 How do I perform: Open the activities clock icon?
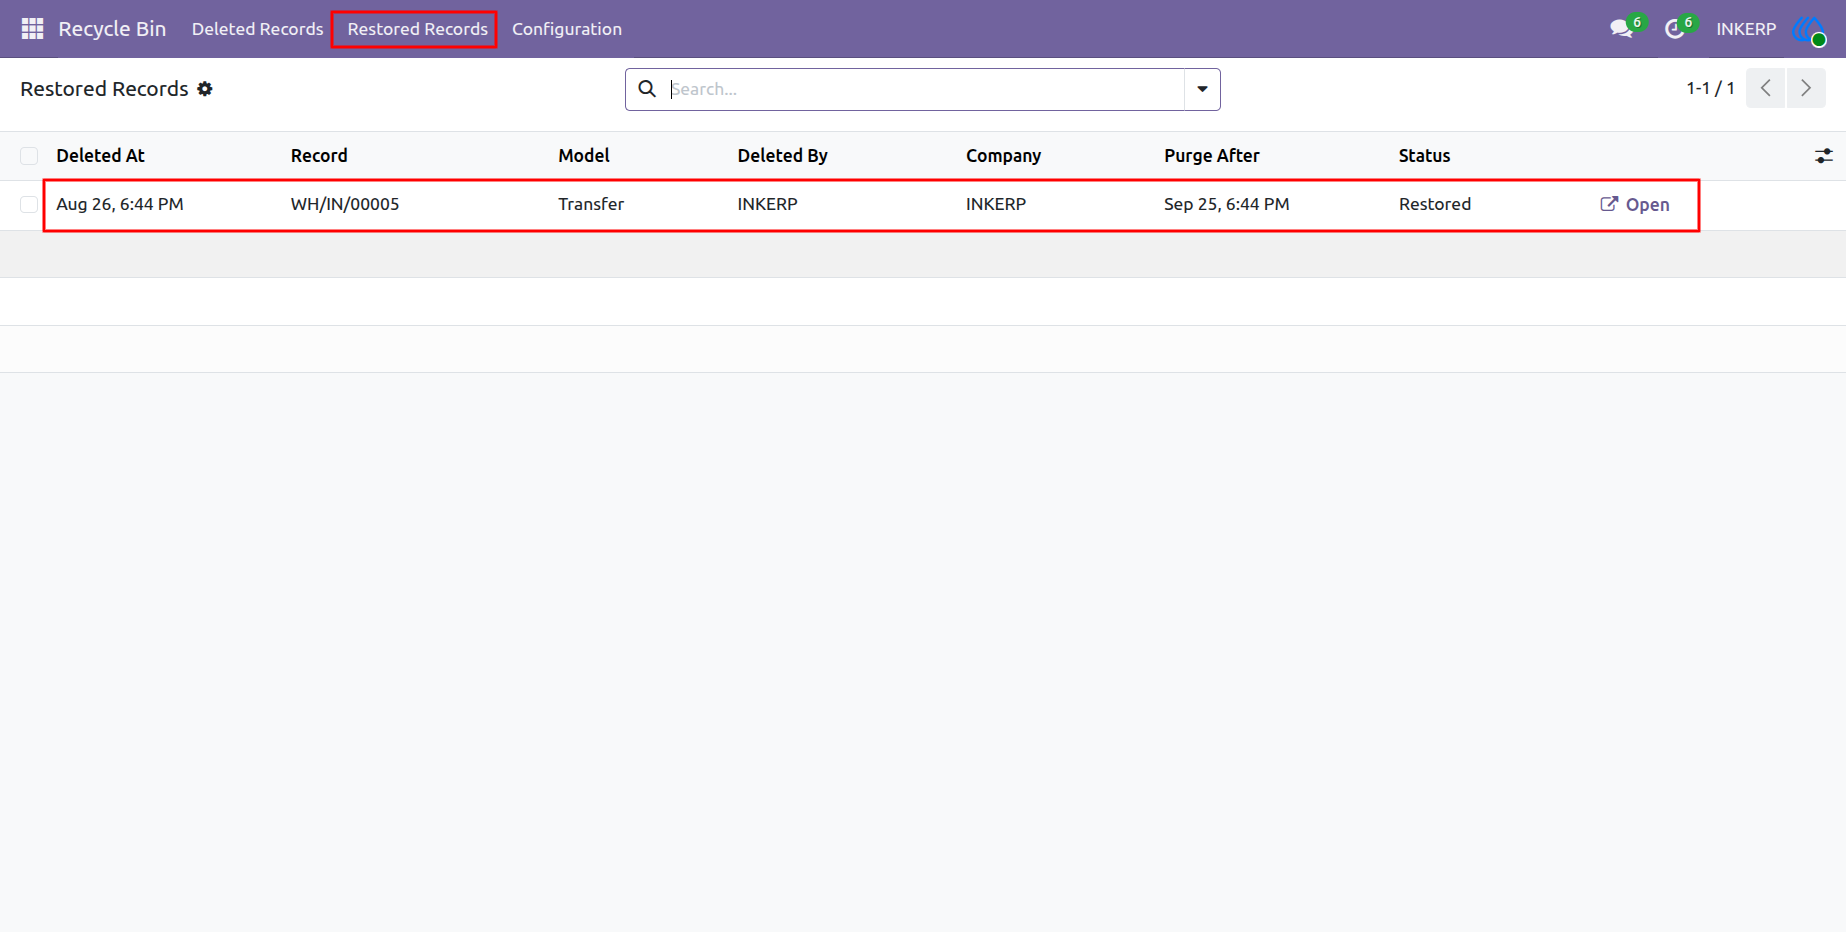pyautogui.click(x=1674, y=29)
